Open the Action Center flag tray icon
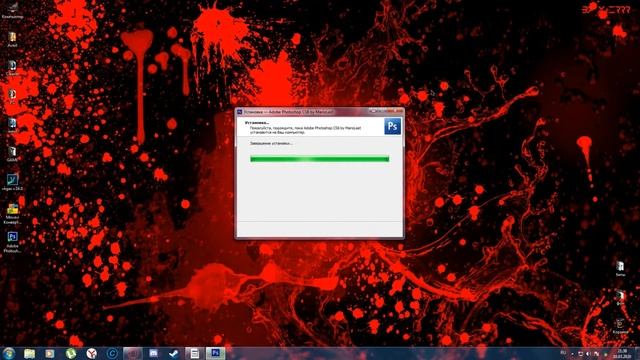The width and height of the screenshot is (640, 360). [x=596, y=354]
